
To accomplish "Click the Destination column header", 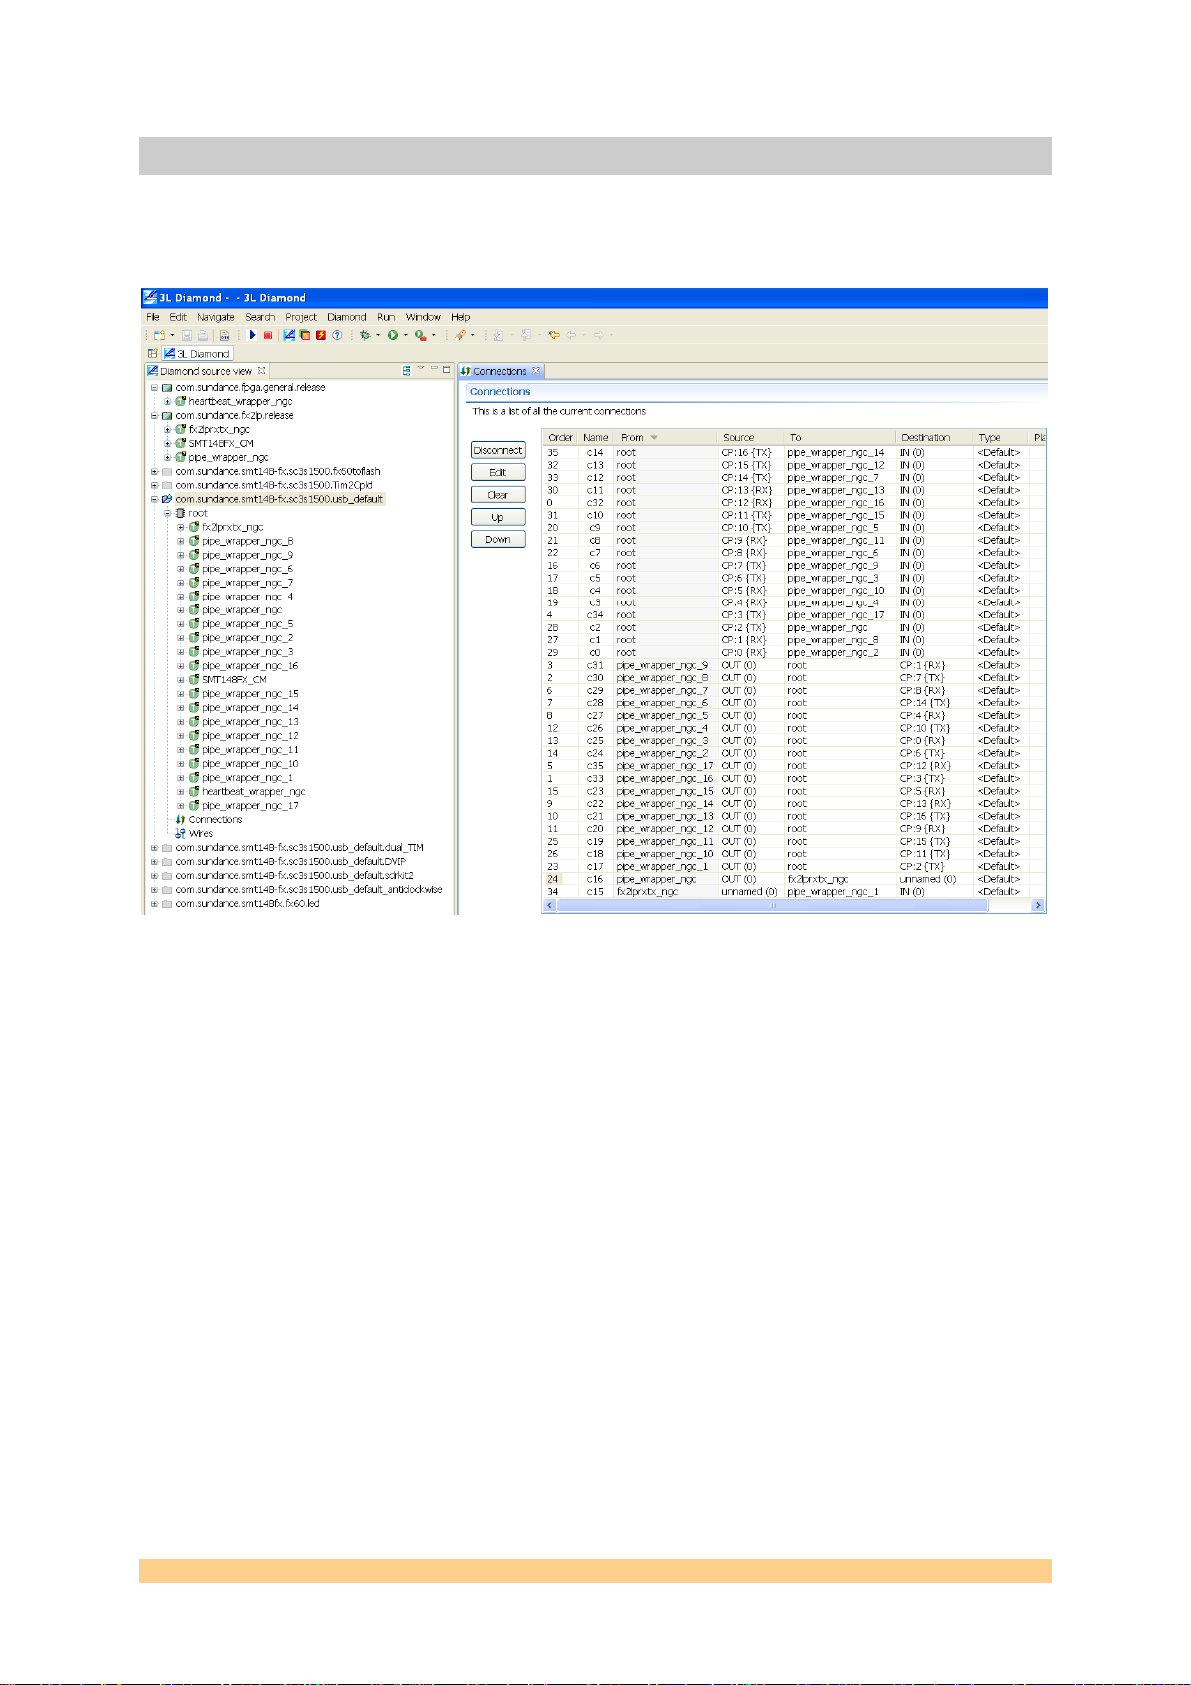I will tap(933, 437).
